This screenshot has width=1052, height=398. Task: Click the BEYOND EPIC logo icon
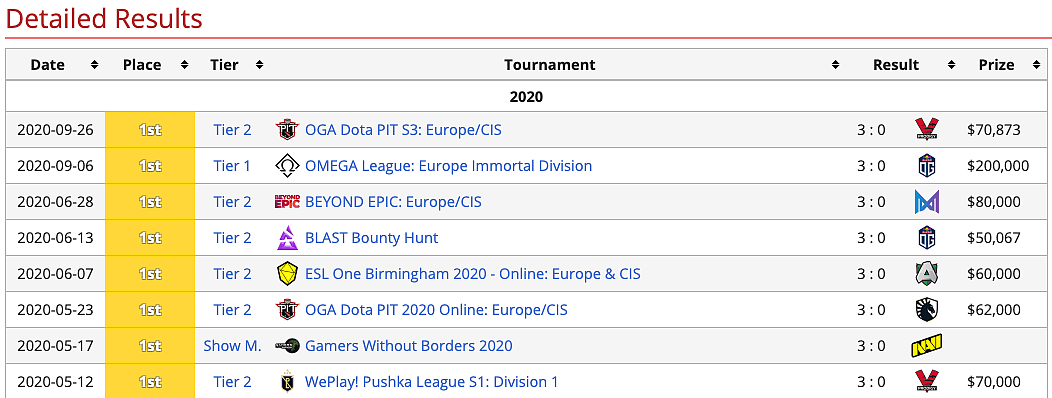(286, 202)
